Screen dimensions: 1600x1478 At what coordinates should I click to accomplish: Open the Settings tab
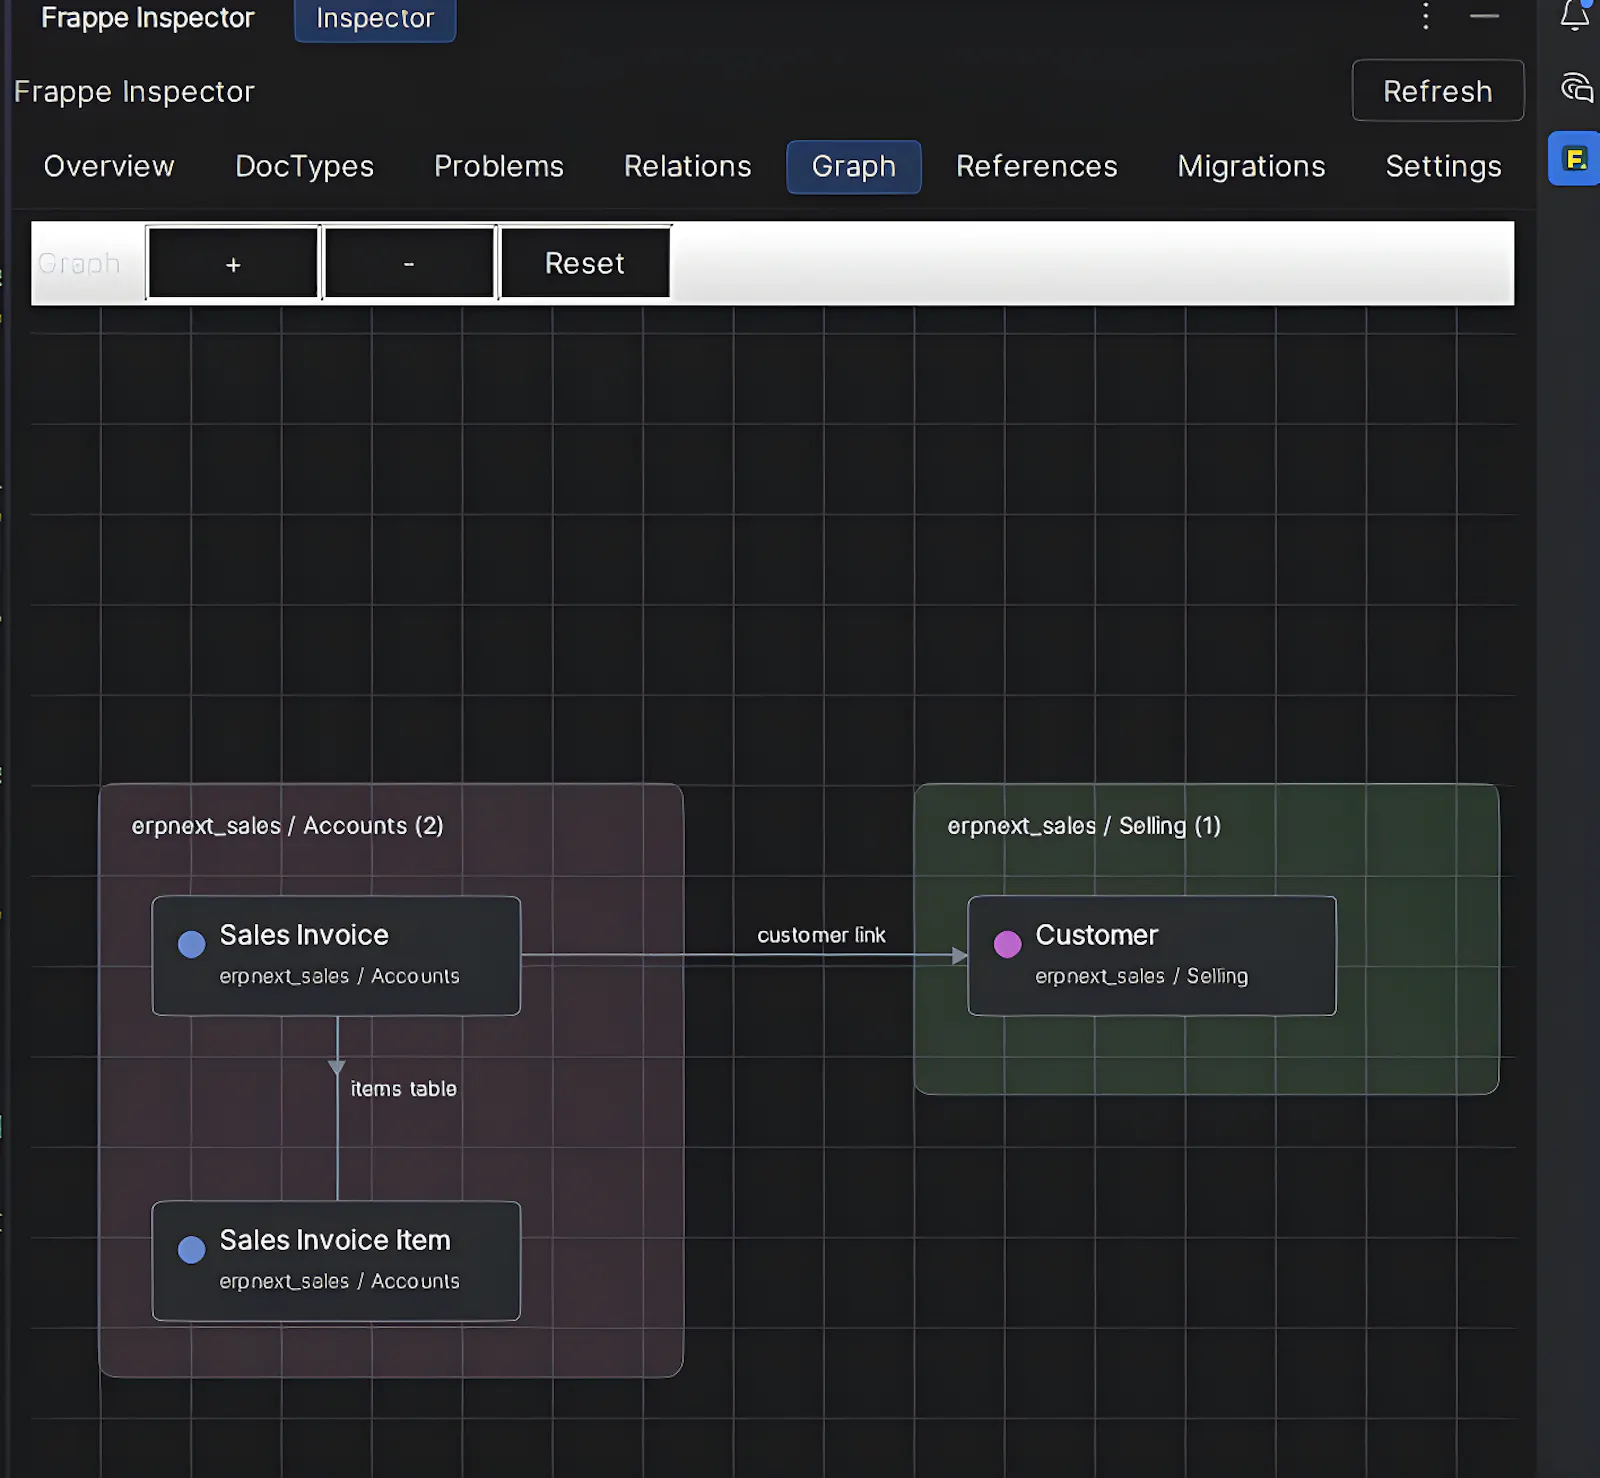(1443, 166)
